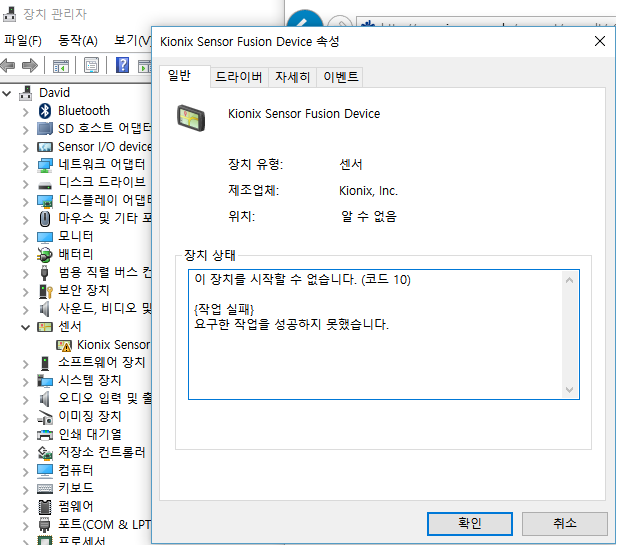Click the round blue pencil icon behind dialog
620x545 pixels.
coord(305,20)
